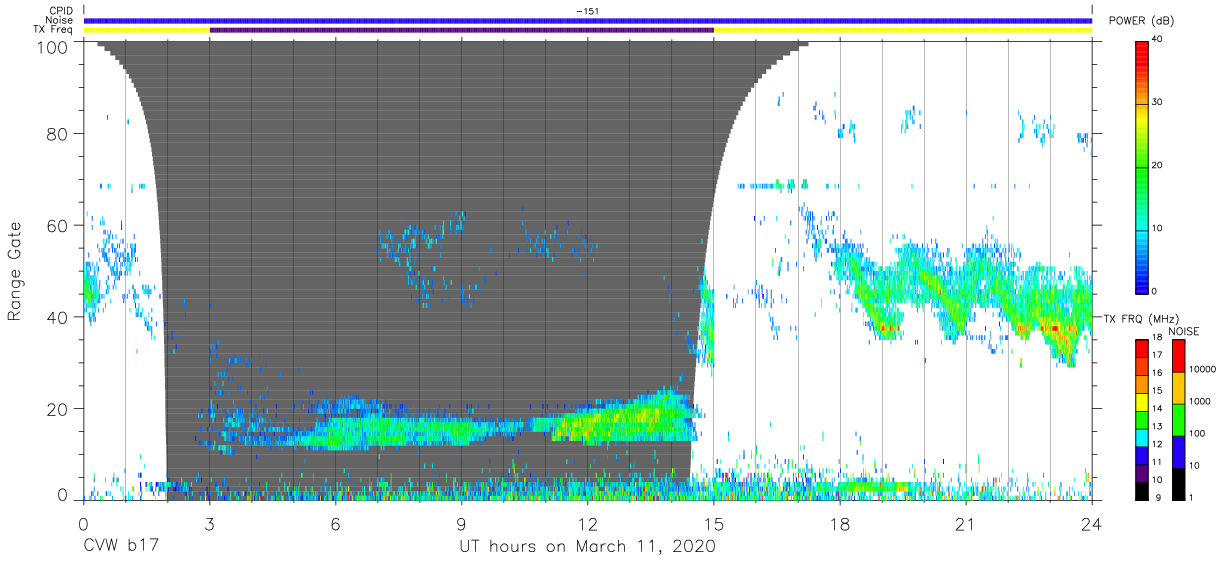This screenshot has height=567, width=1228.
Task: Click the 0 hour tick label on time axis
Action: (84, 524)
